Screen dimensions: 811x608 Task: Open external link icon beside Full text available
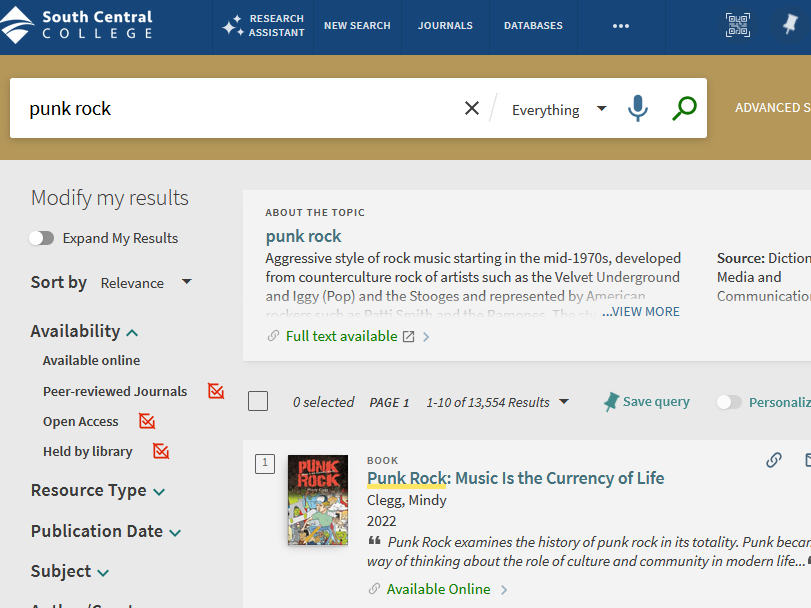(409, 337)
